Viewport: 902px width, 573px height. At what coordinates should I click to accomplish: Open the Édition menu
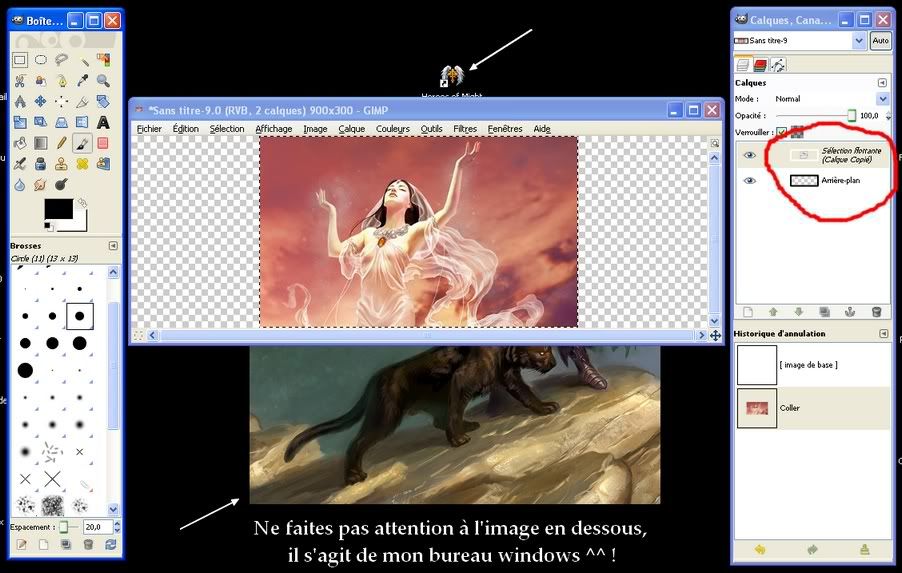[x=185, y=129]
